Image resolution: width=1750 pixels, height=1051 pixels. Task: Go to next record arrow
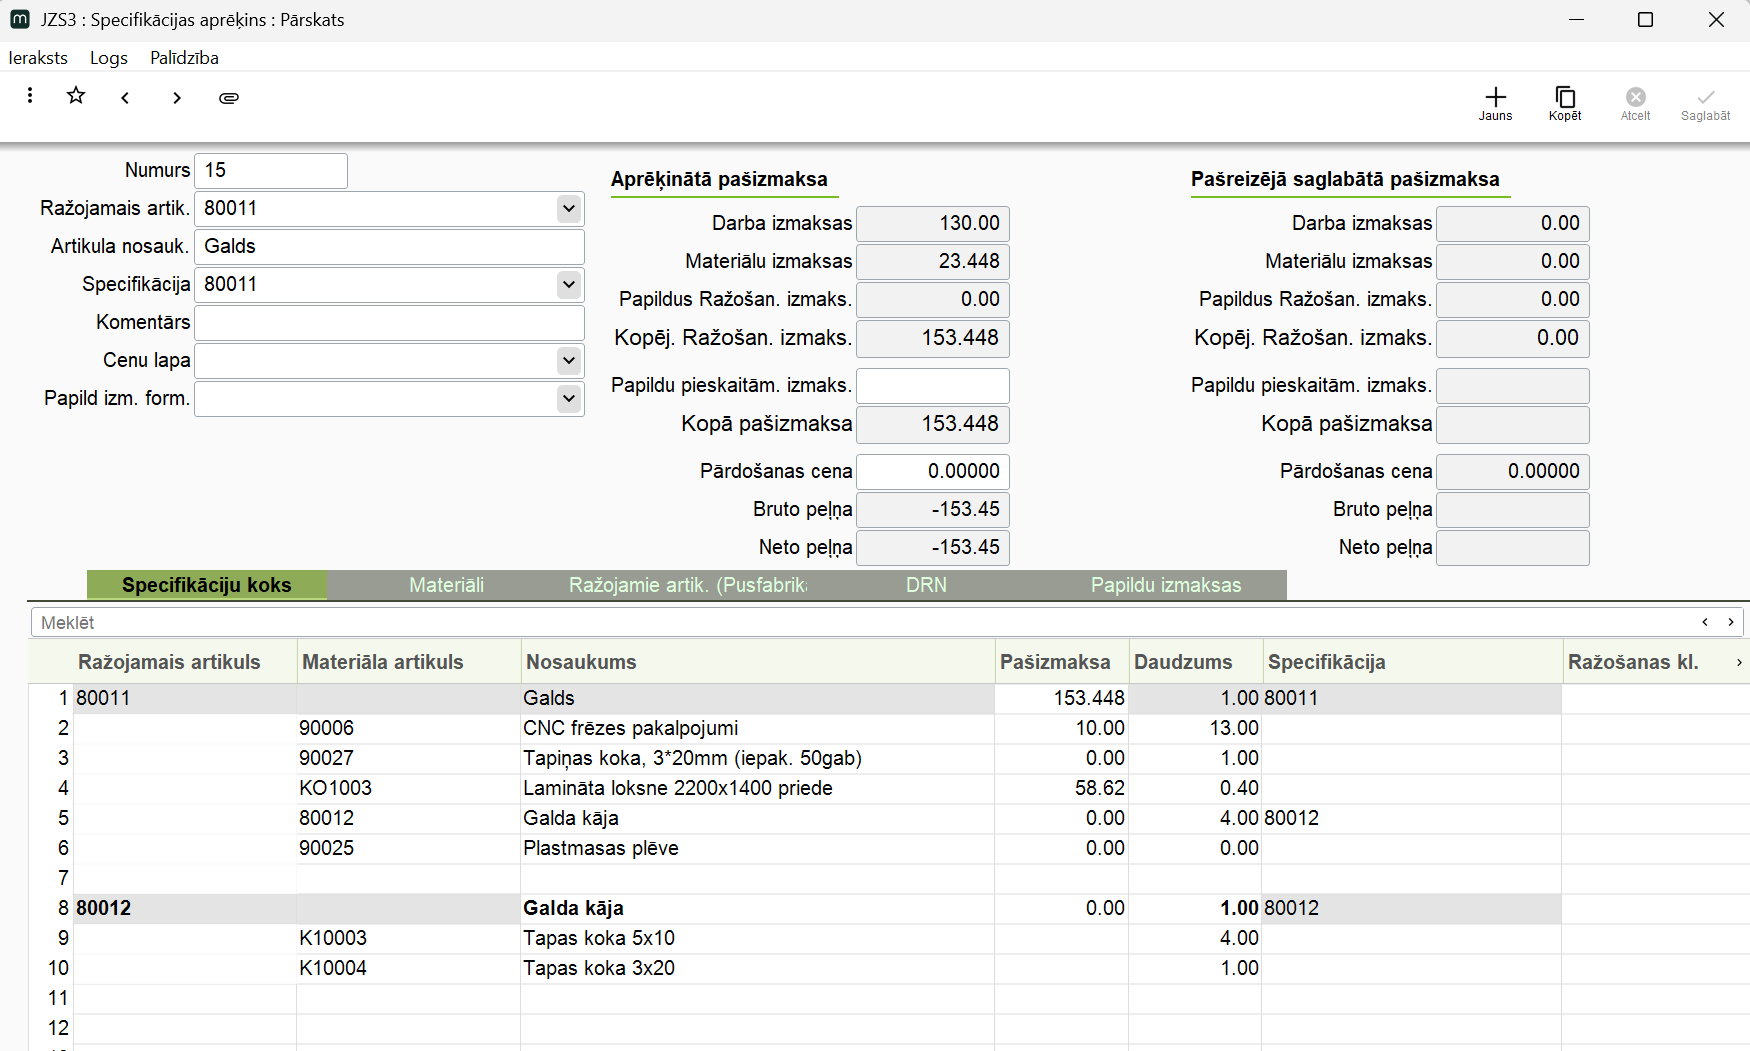coord(177,98)
